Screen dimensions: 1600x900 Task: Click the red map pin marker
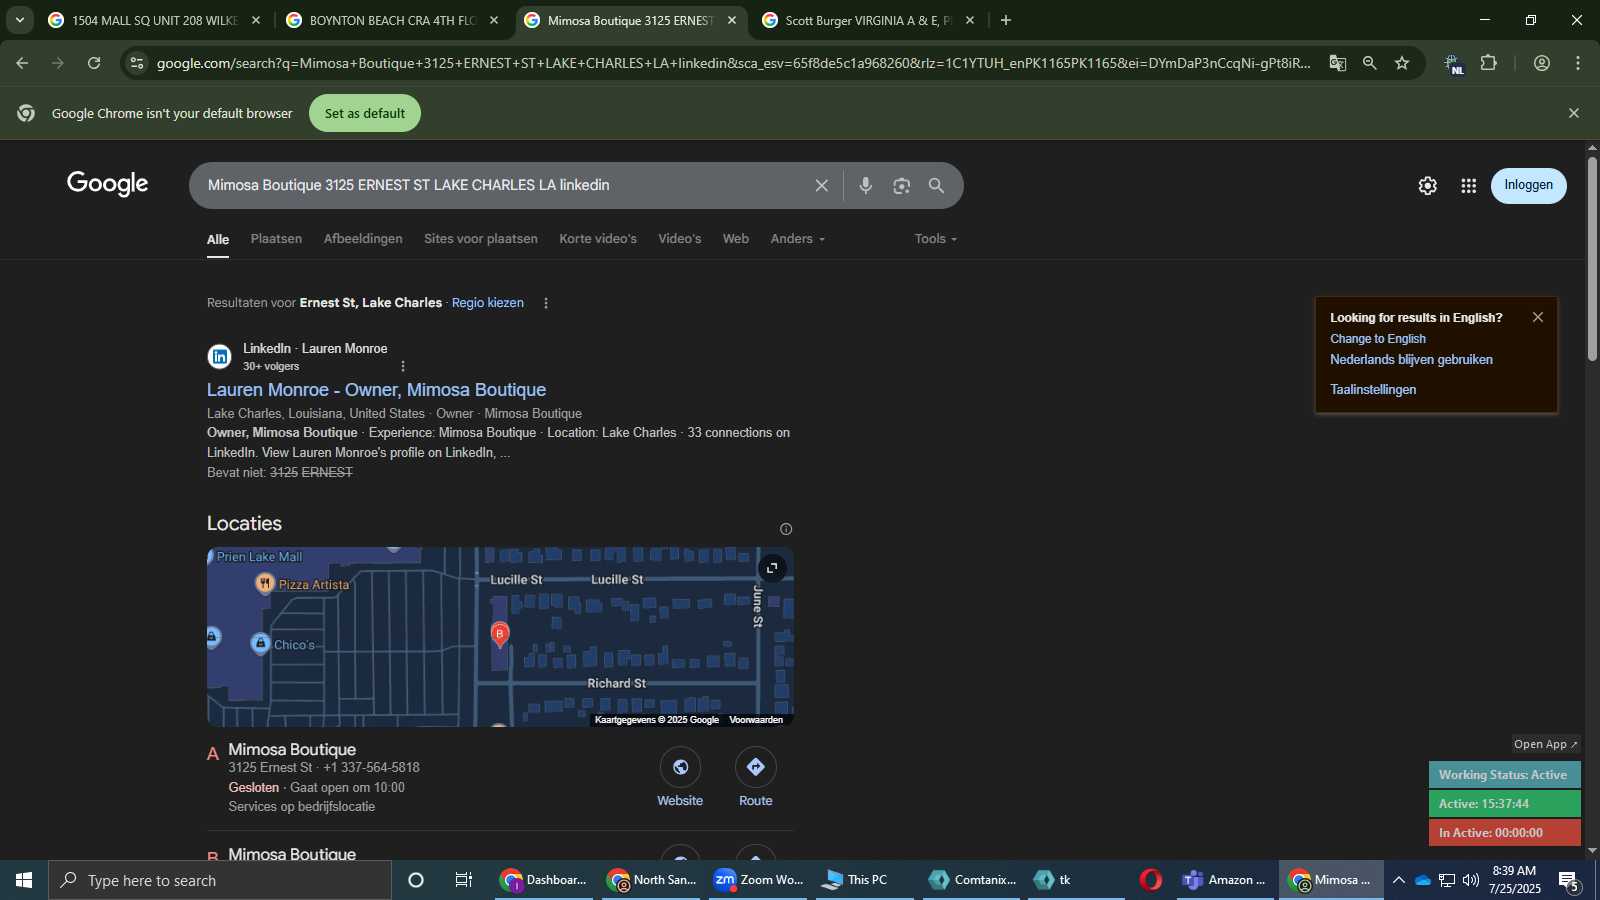click(x=500, y=634)
